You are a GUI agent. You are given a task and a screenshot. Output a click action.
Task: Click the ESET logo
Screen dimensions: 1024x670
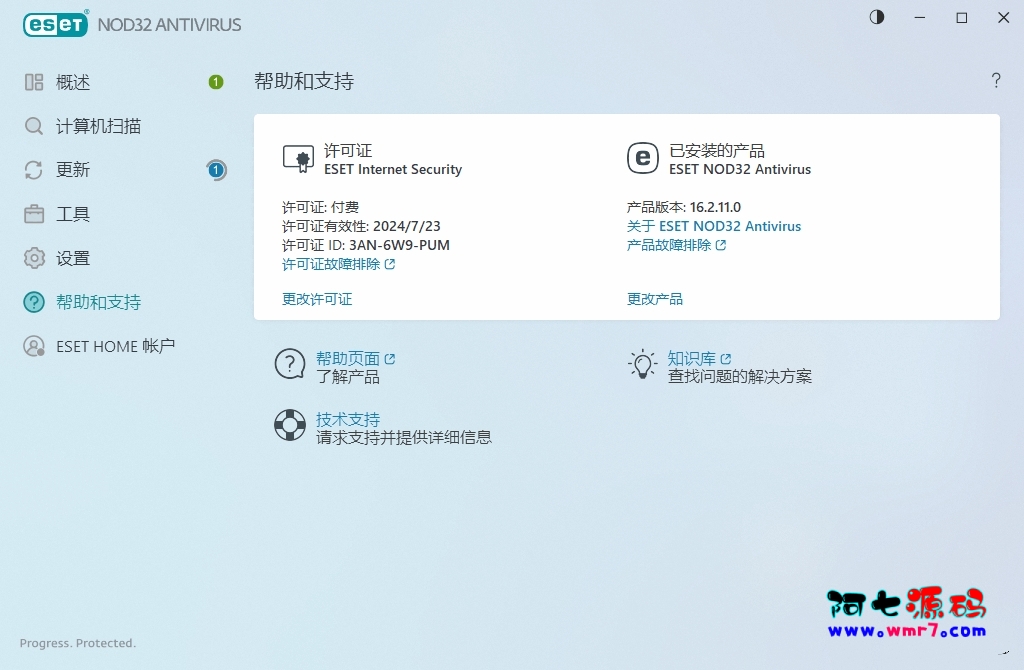(x=56, y=24)
